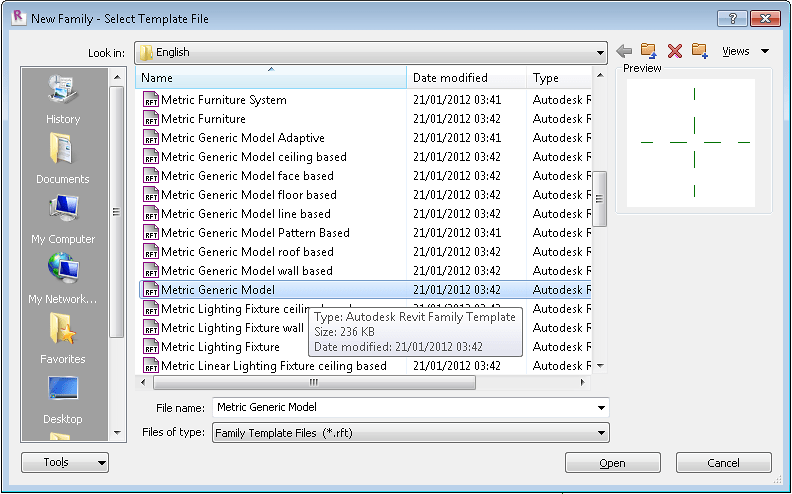Open My Network places shortcut
The width and height of the screenshot is (792, 494).
[x=63, y=279]
